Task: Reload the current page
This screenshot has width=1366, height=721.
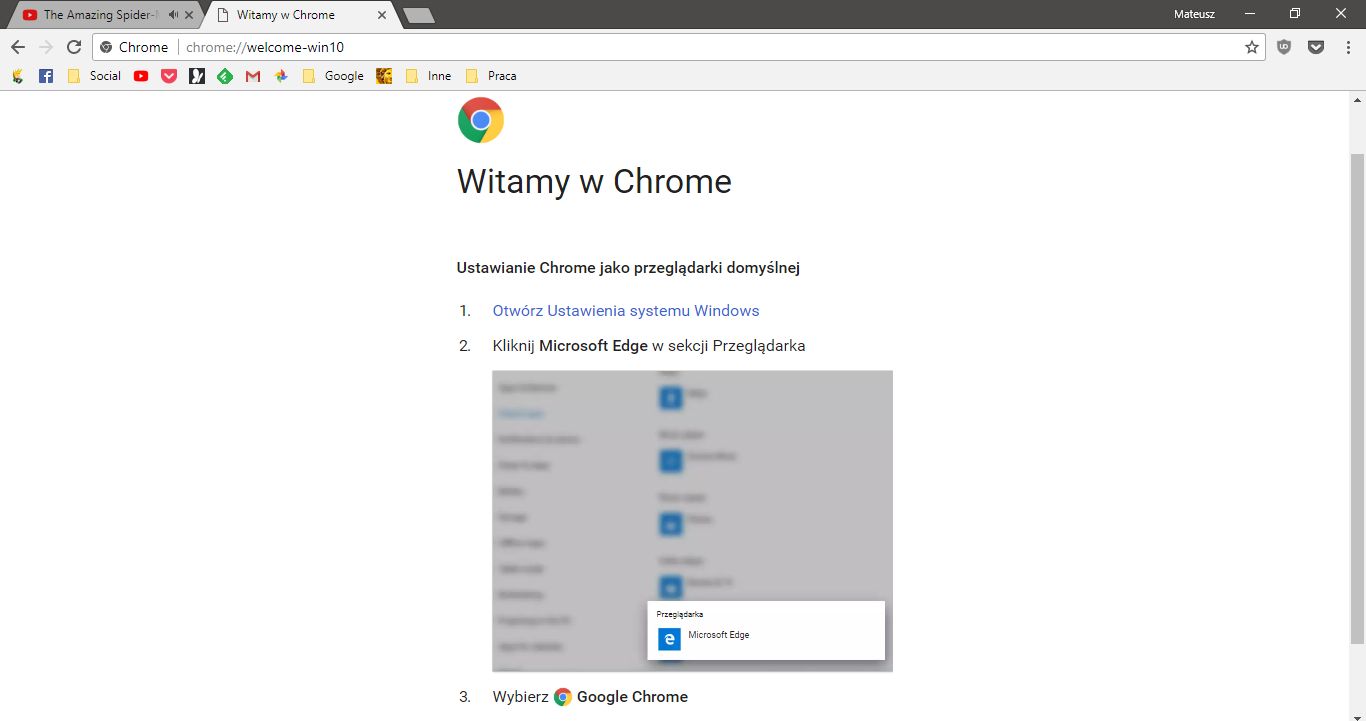Action: click(x=73, y=46)
